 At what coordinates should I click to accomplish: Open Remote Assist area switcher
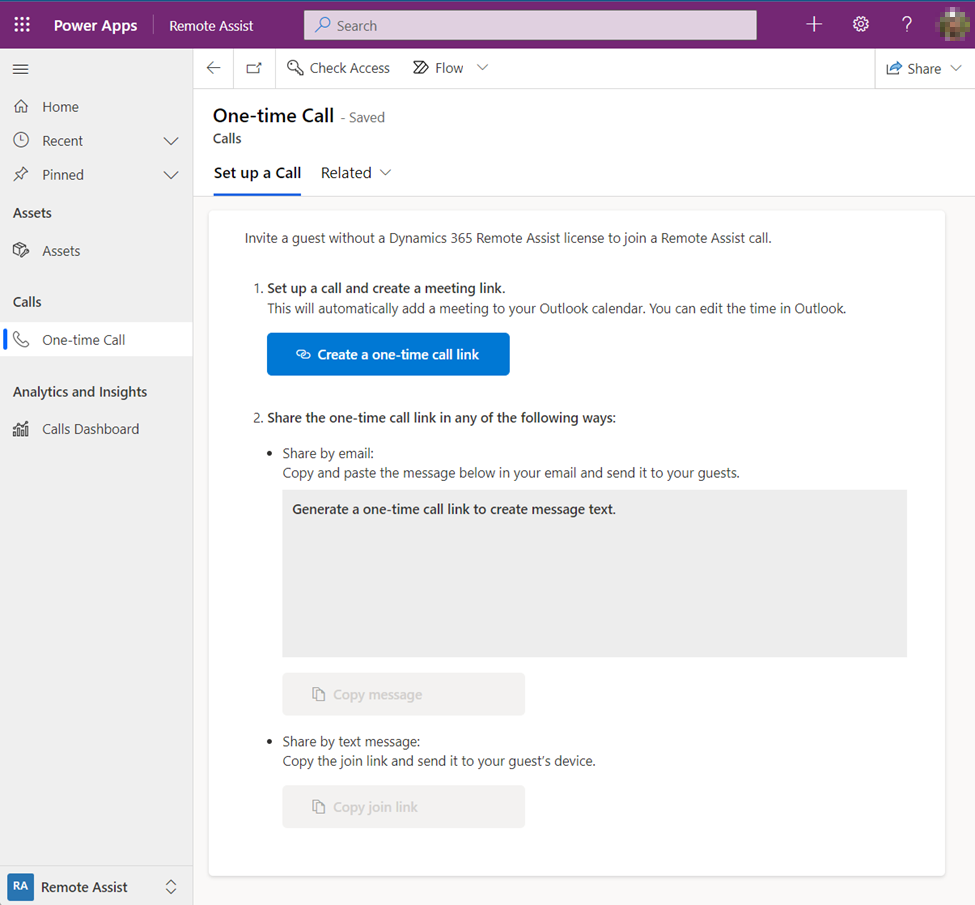(x=96, y=886)
